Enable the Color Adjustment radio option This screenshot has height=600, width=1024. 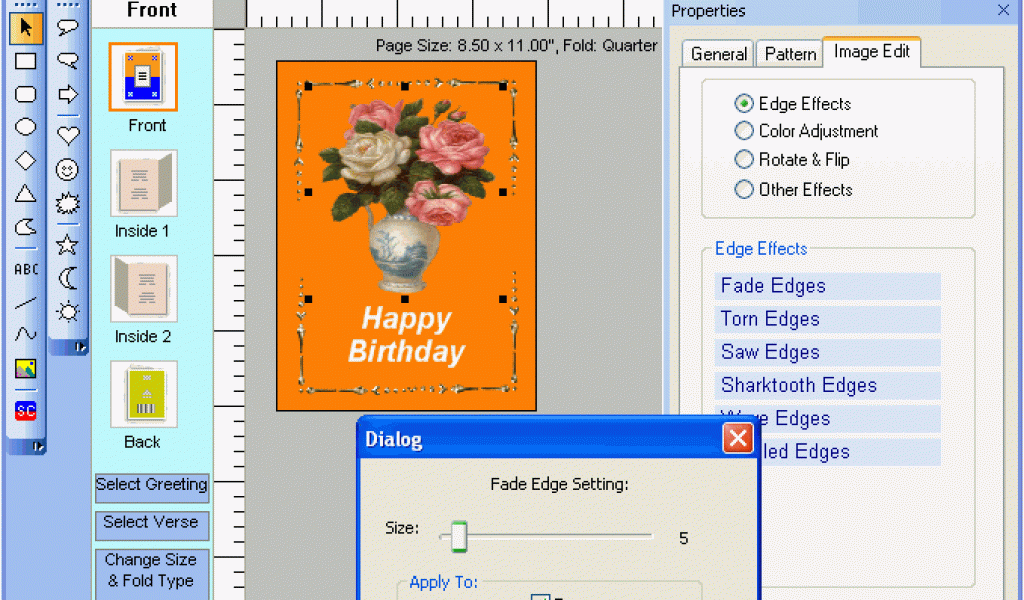point(744,131)
